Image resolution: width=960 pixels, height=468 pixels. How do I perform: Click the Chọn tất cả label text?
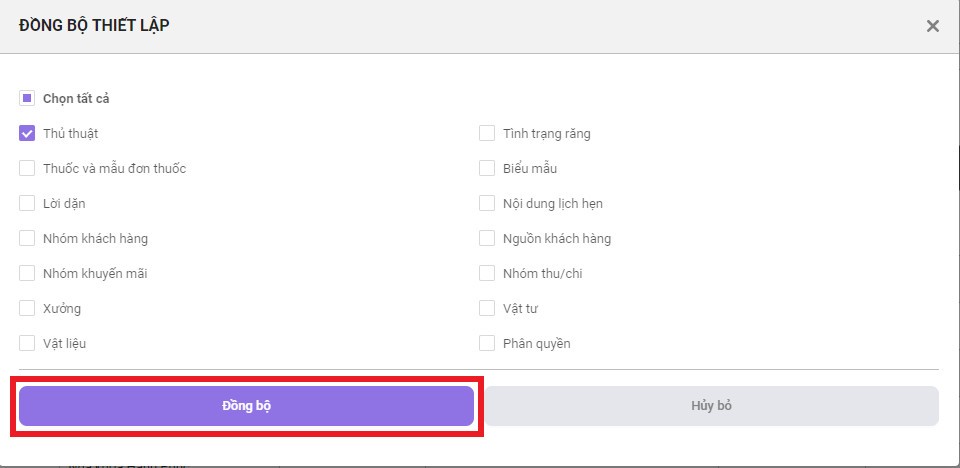tap(76, 98)
